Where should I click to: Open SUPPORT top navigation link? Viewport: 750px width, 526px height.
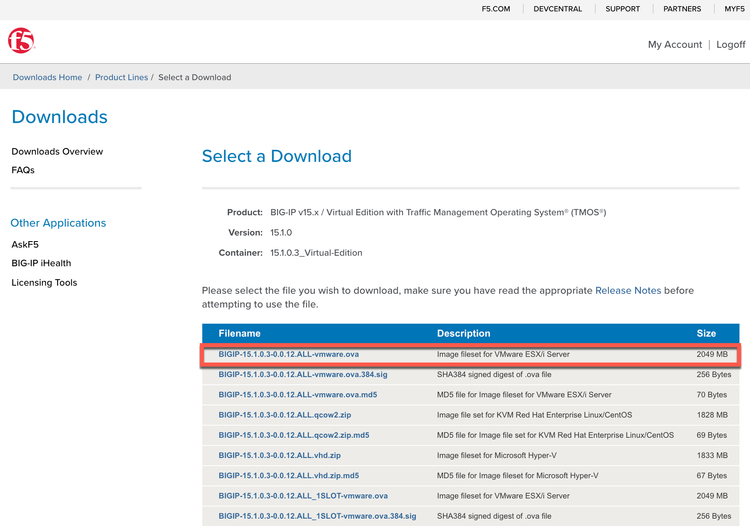622,9
